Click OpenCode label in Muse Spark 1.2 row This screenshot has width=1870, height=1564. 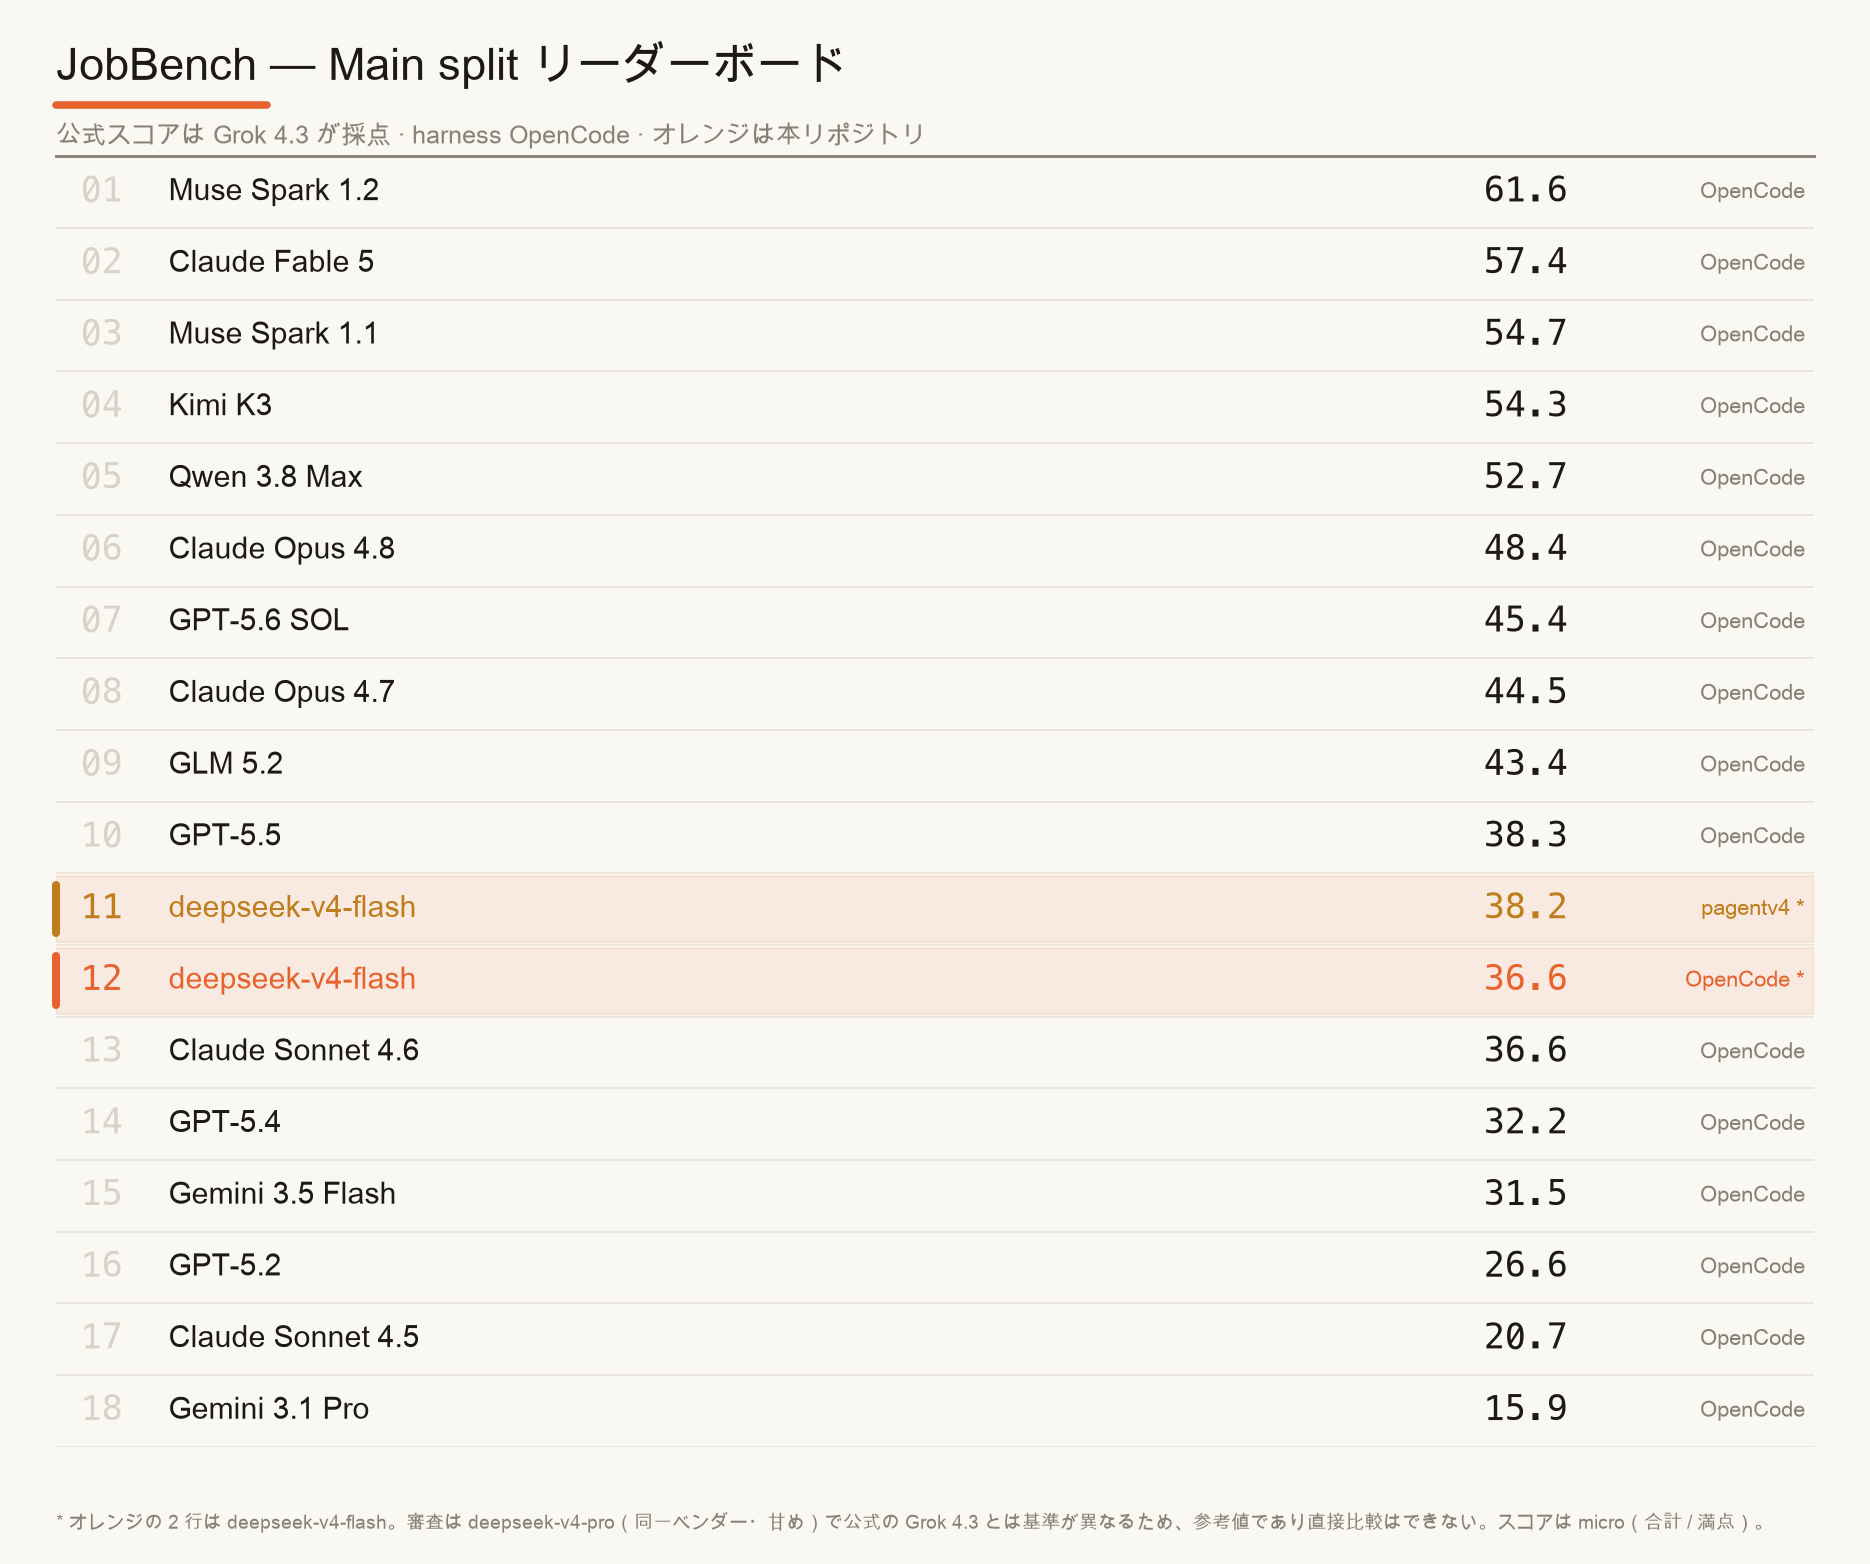pos(1752,191)
